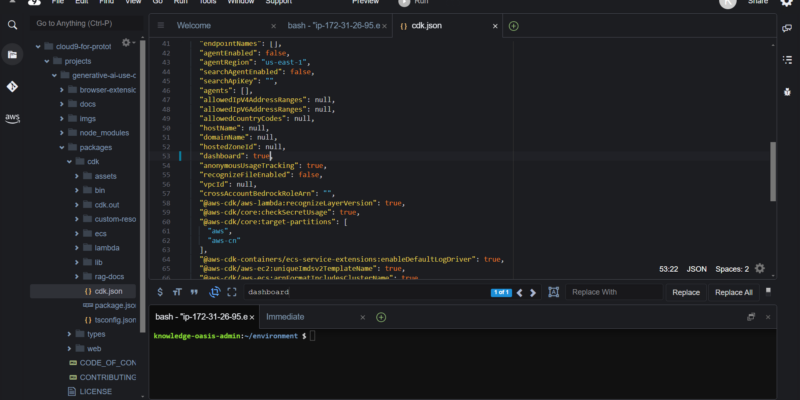This screenshot has width=800, height=400.
Task: Open package.json in the file tree
Action: tap(114, 305)
